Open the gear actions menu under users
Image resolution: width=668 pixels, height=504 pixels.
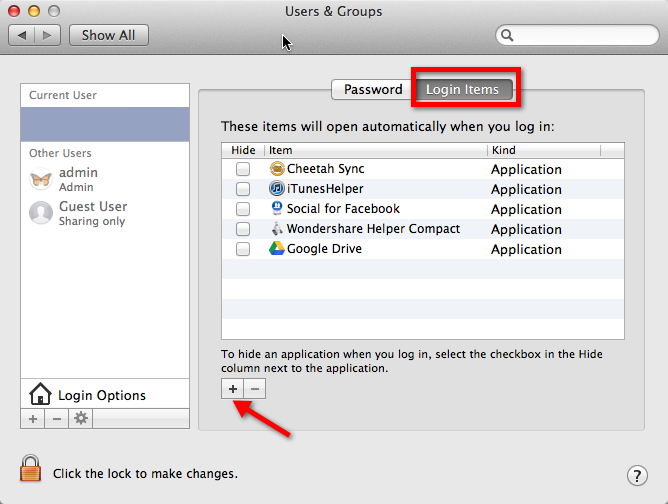point(81,419)
